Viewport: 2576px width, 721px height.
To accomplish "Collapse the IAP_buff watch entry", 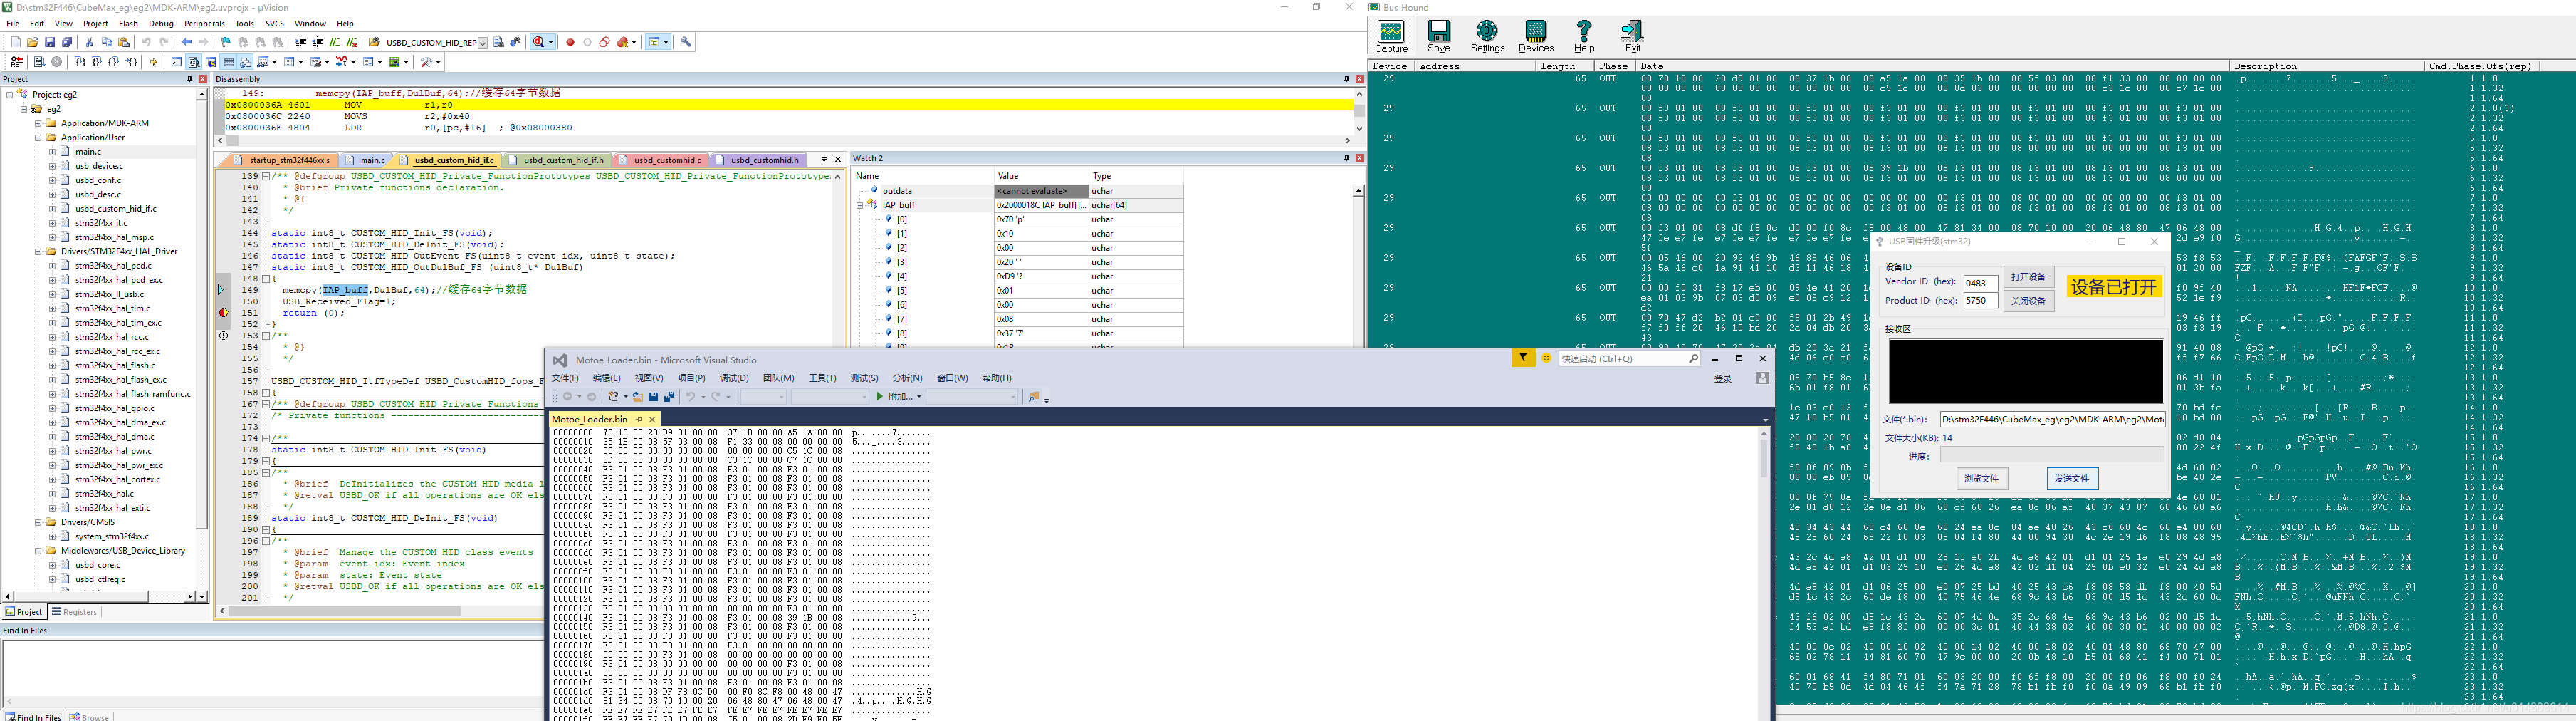I will tap(859, 205).
